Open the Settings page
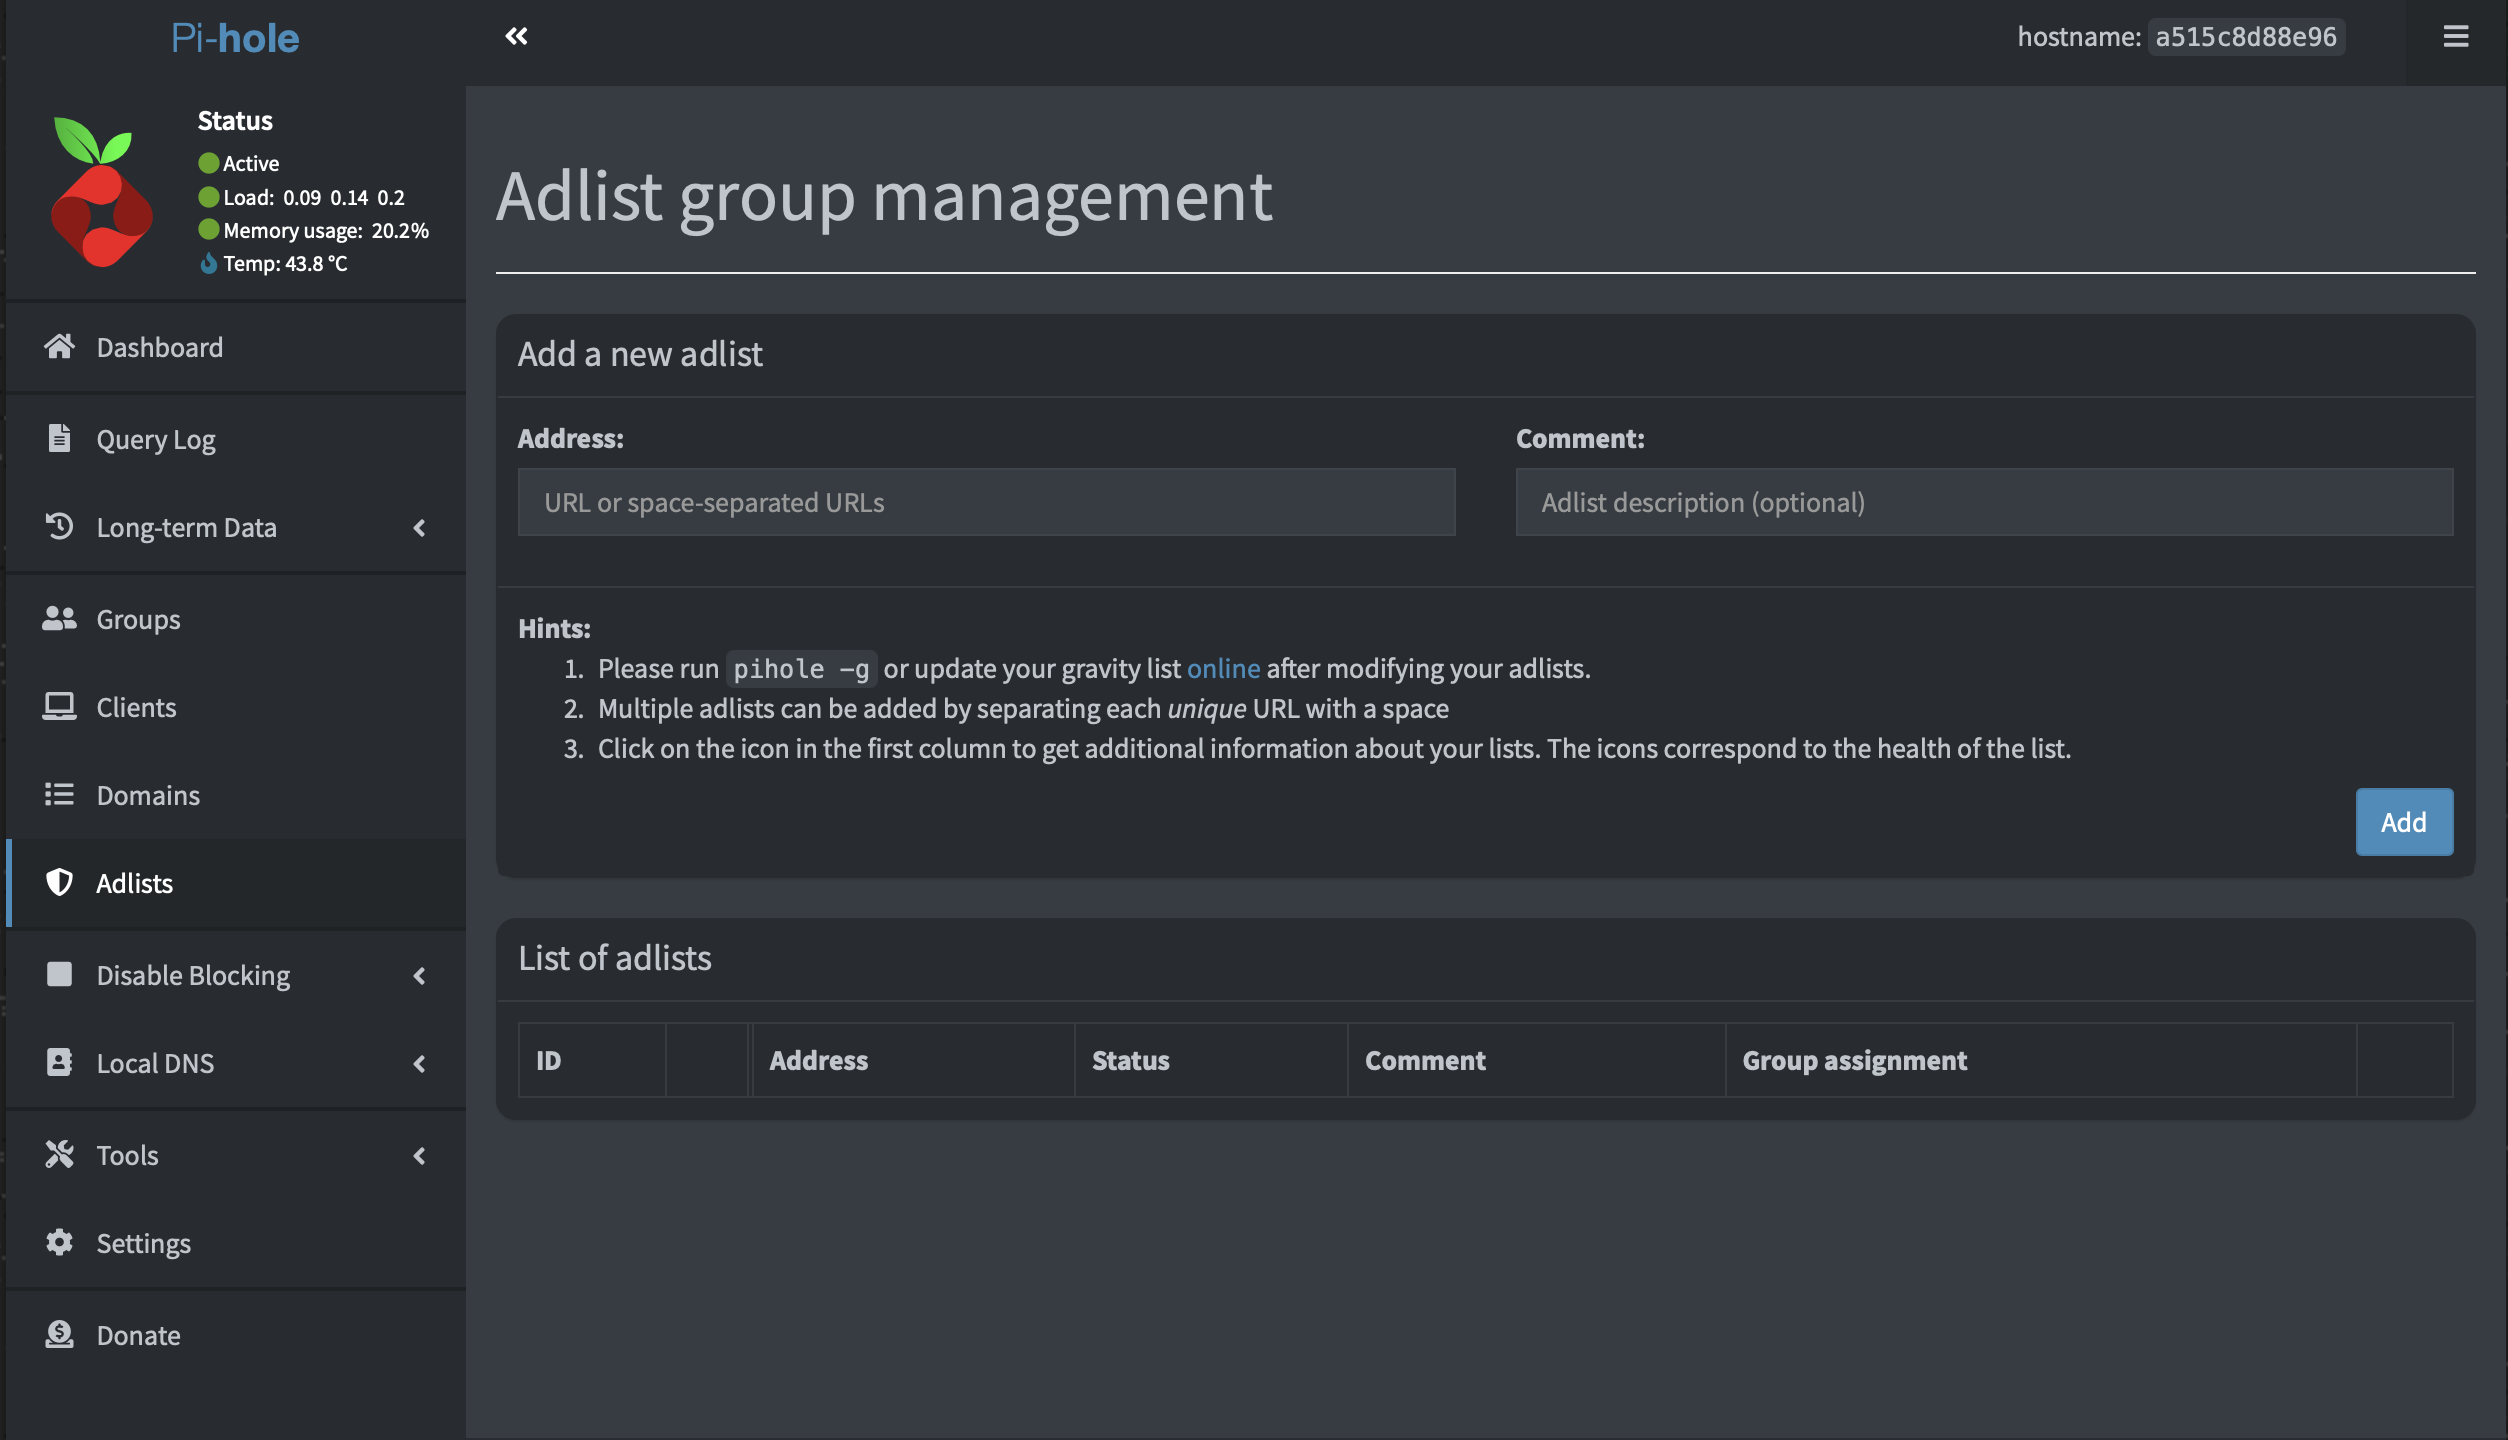2508x1440 pixels. (x=236, y=1243)
